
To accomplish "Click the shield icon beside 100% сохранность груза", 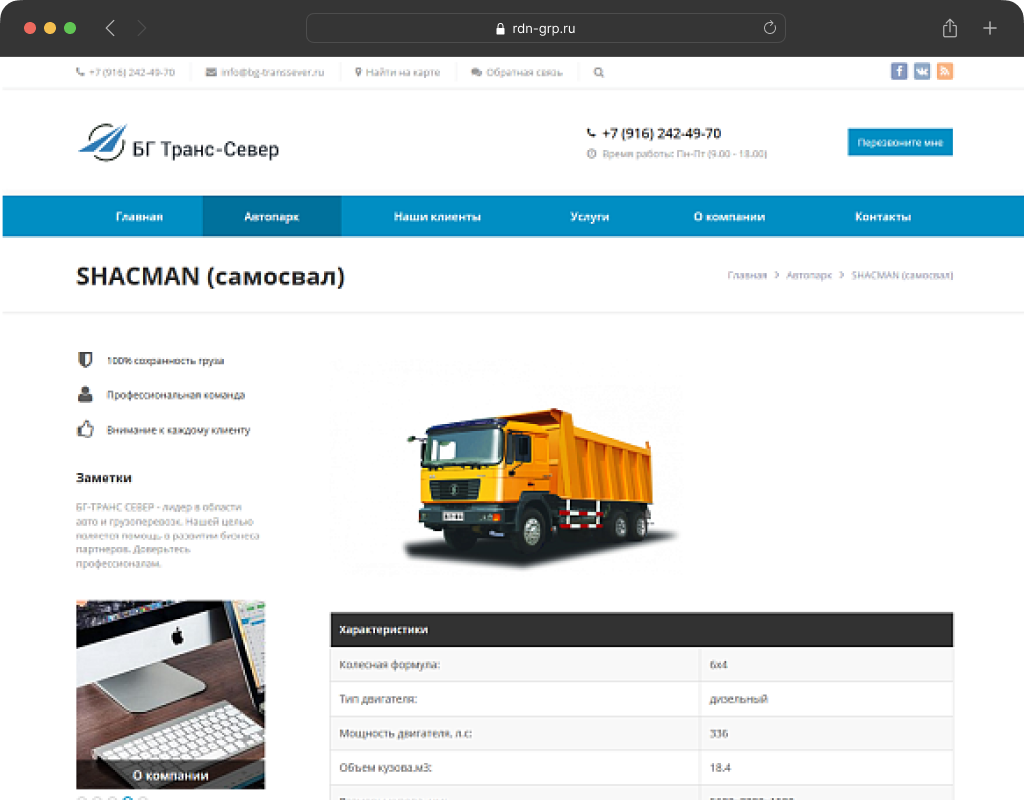I will click(x=85, y=360).
